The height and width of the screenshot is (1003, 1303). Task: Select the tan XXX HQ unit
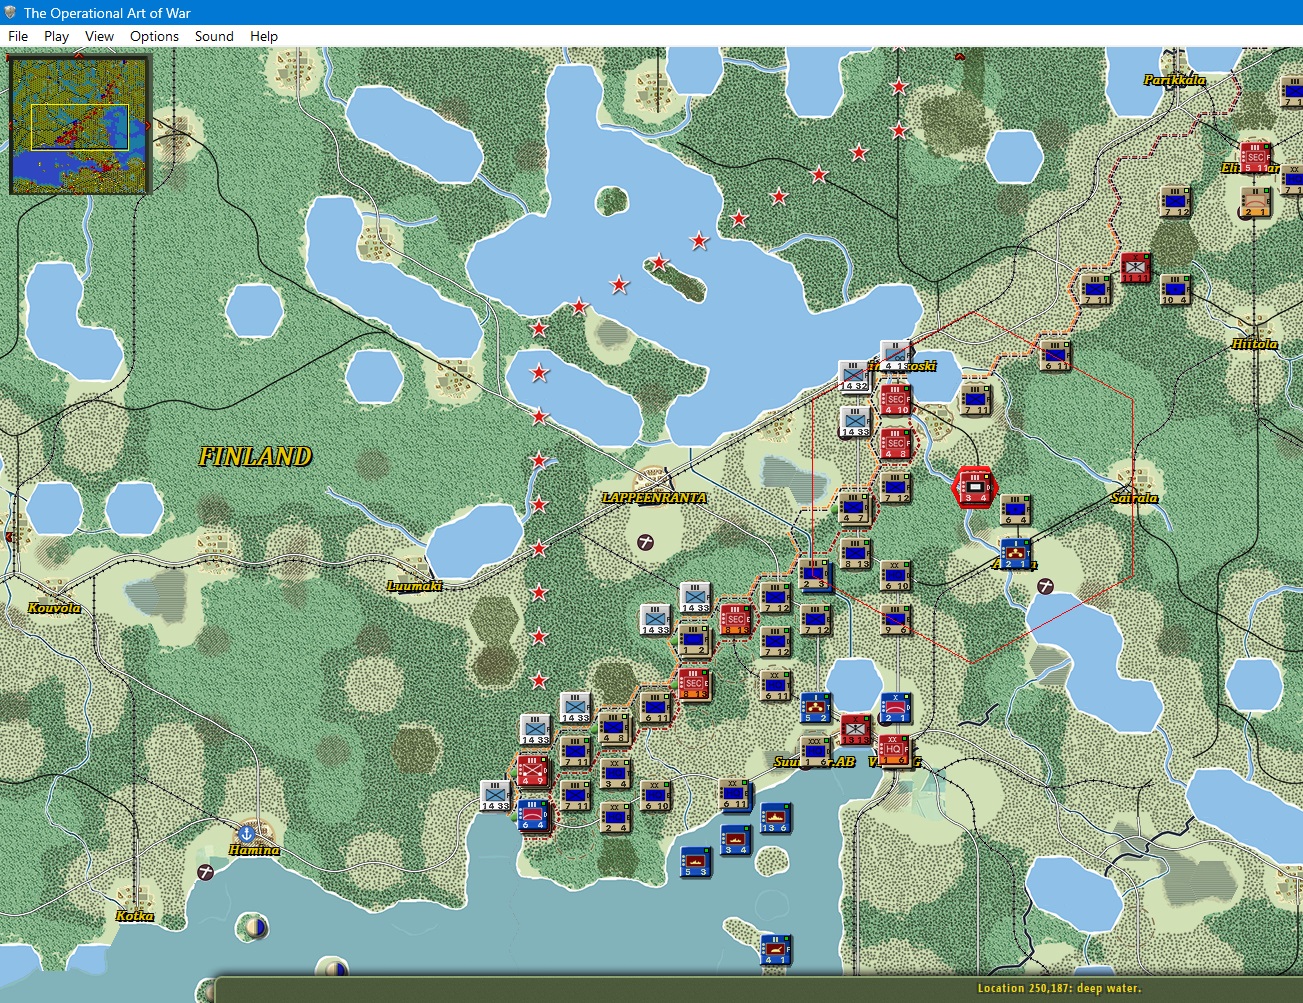(816, 752)
